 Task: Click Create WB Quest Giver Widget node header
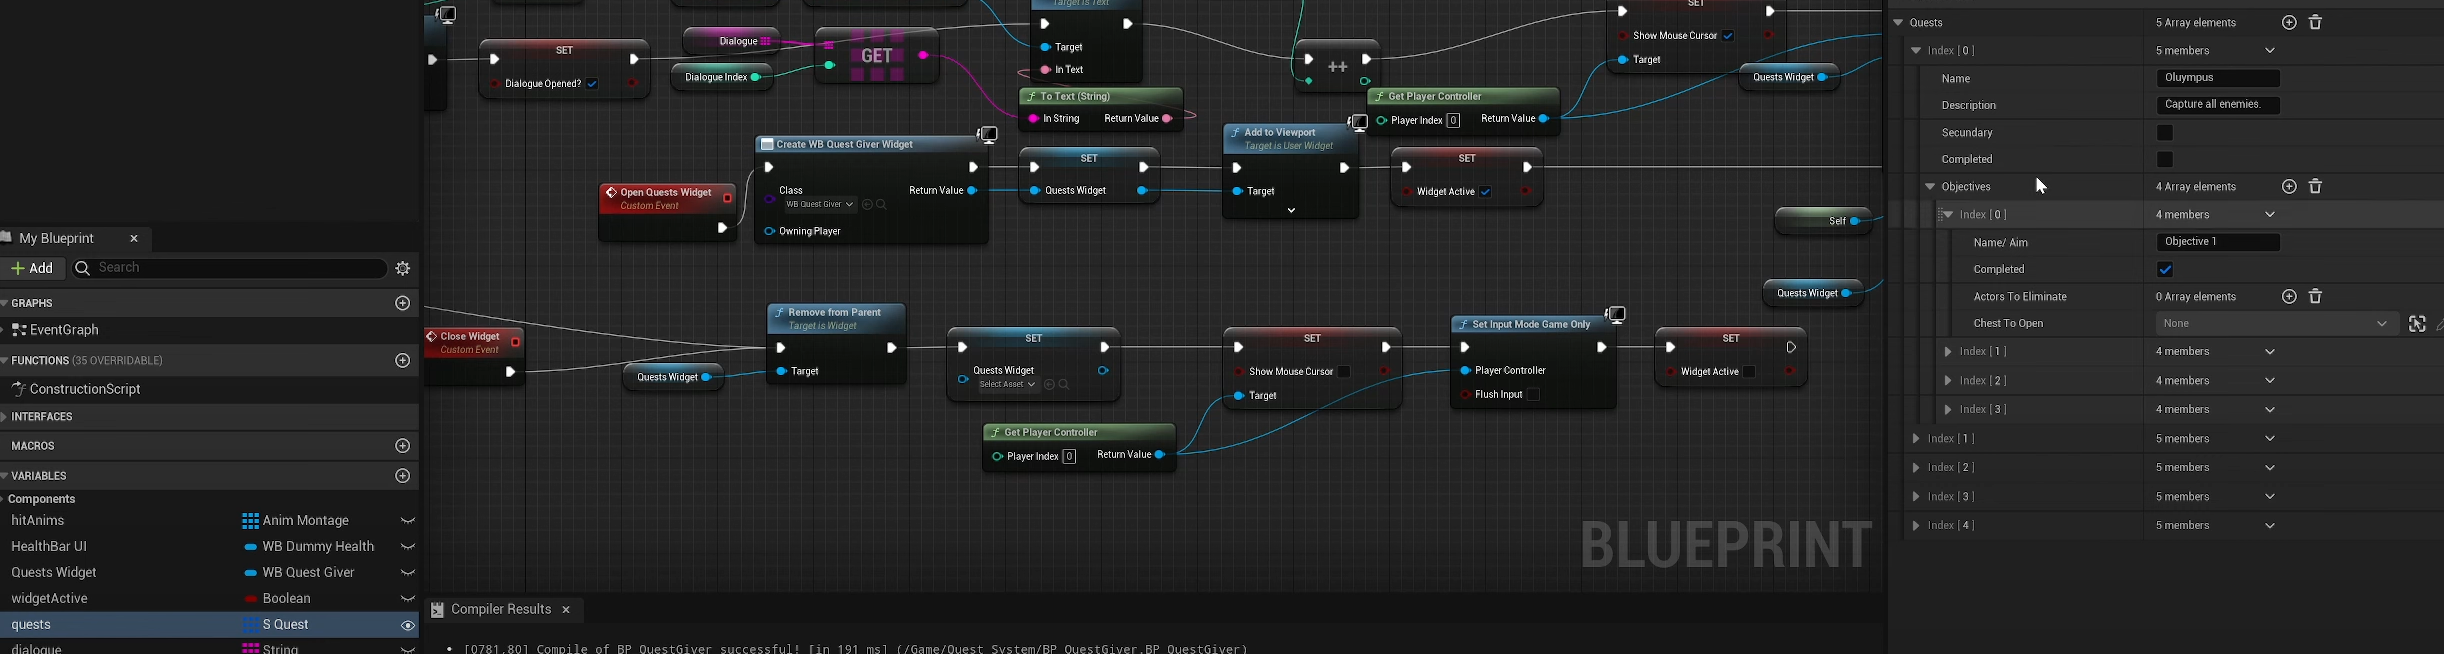(x=871, y=144)
